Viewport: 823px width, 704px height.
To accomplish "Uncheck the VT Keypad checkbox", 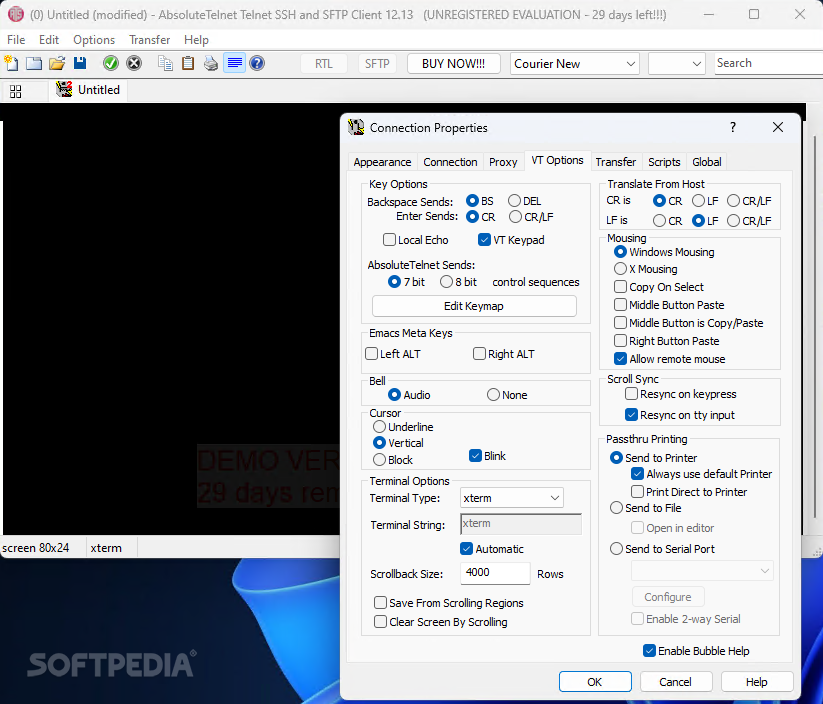I will pyautogui.click(x=511, y=240).
